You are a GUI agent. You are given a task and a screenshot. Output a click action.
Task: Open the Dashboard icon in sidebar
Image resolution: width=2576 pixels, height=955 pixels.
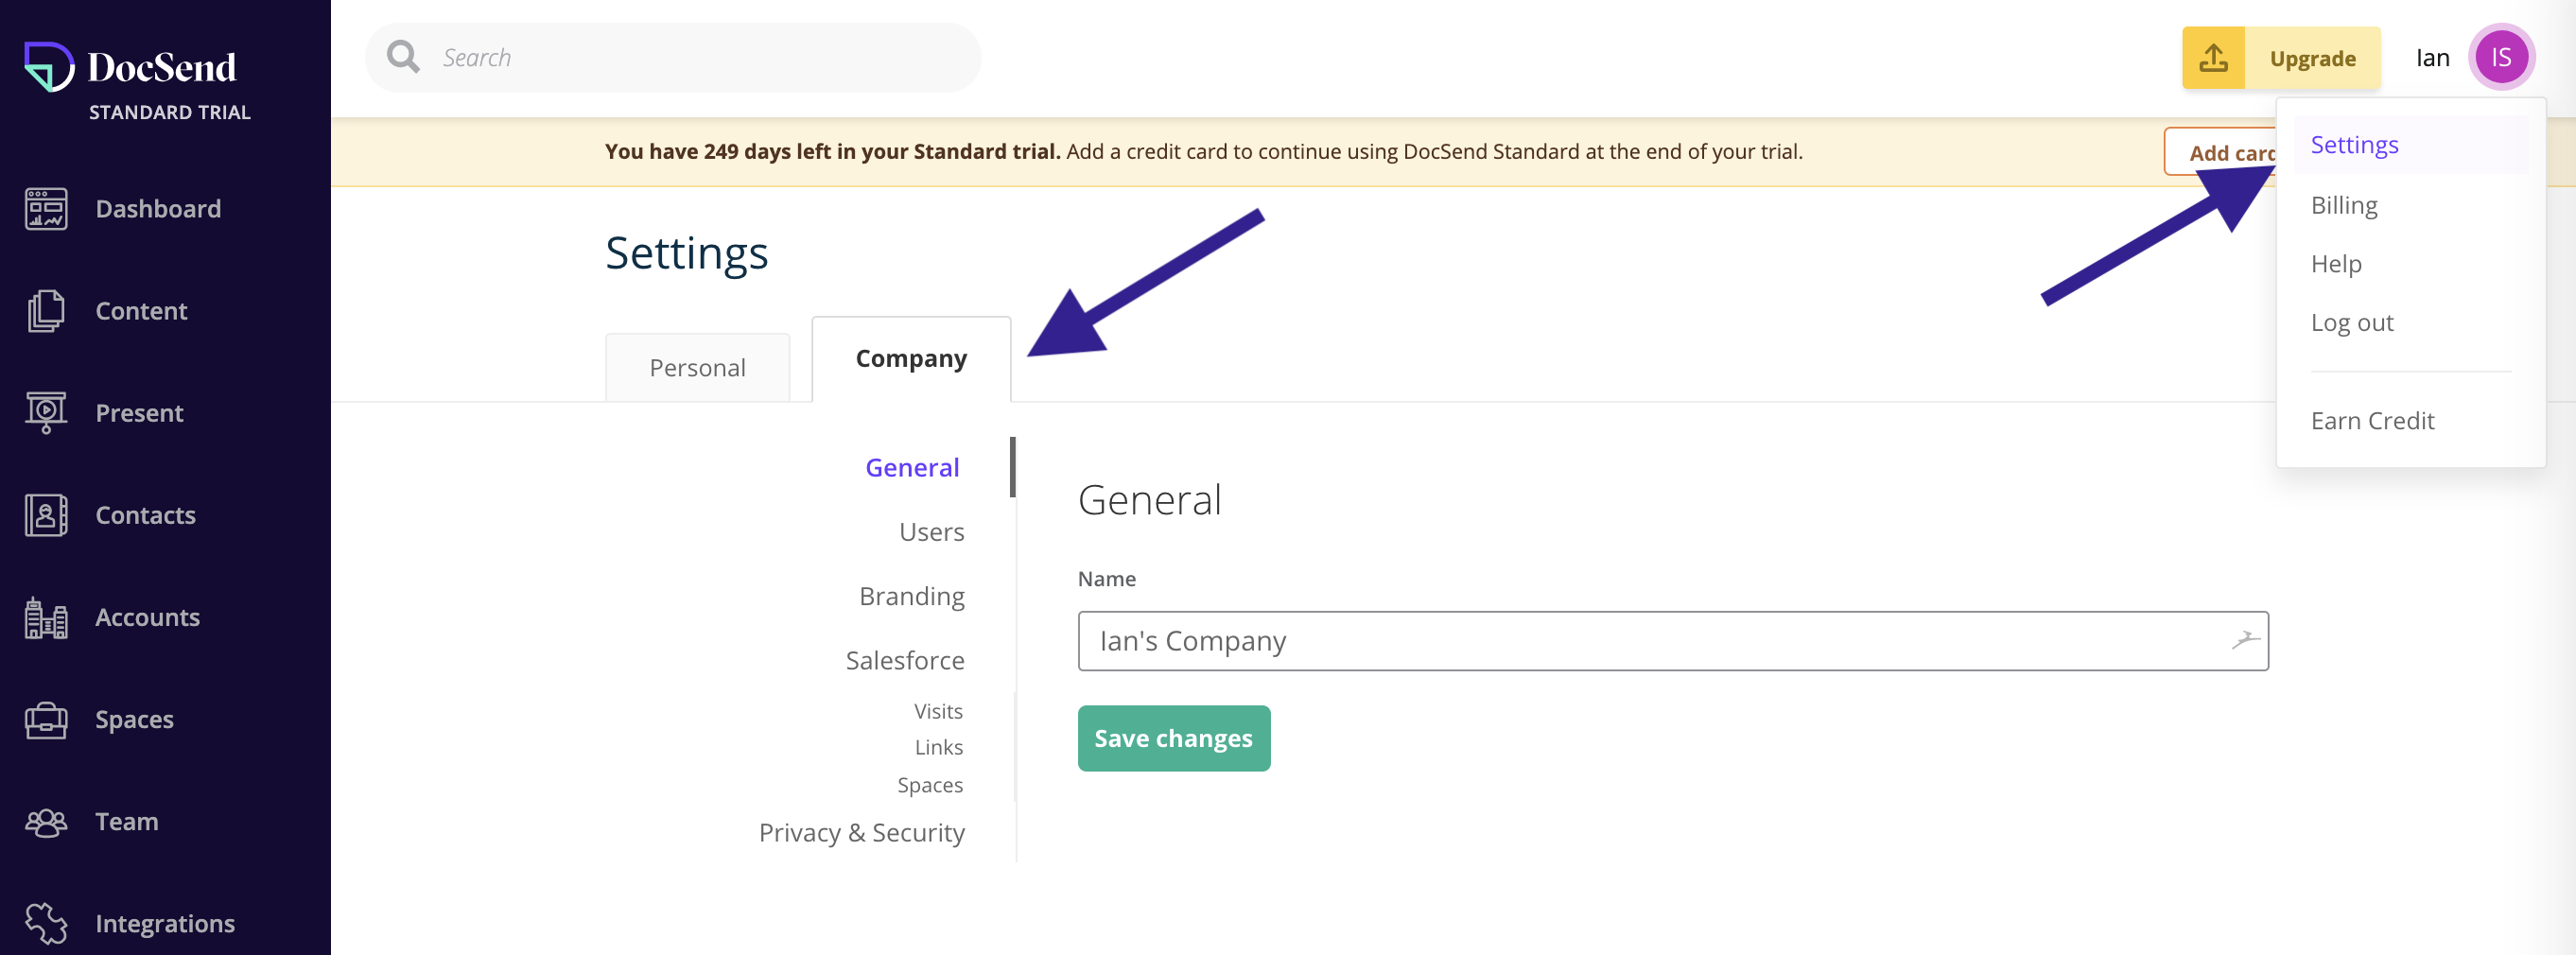tap(46, 209)
